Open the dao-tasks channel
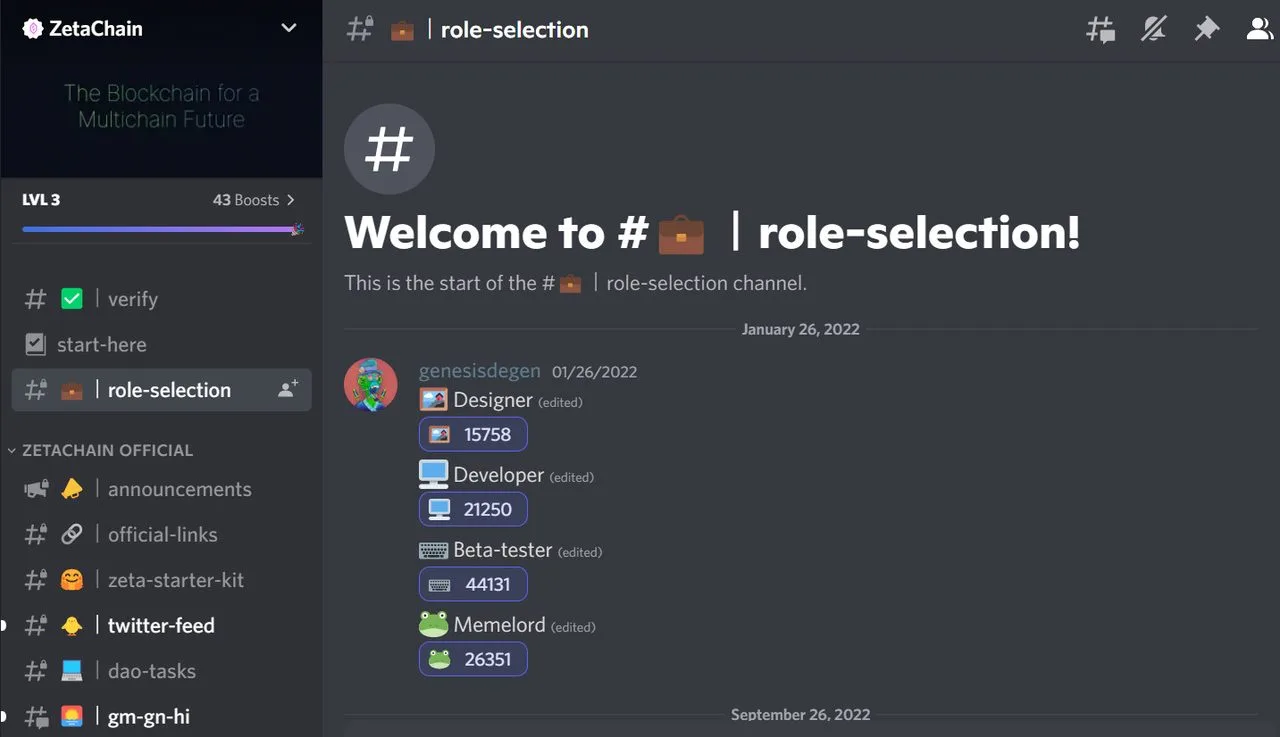1280x737 pixels. 161,671
